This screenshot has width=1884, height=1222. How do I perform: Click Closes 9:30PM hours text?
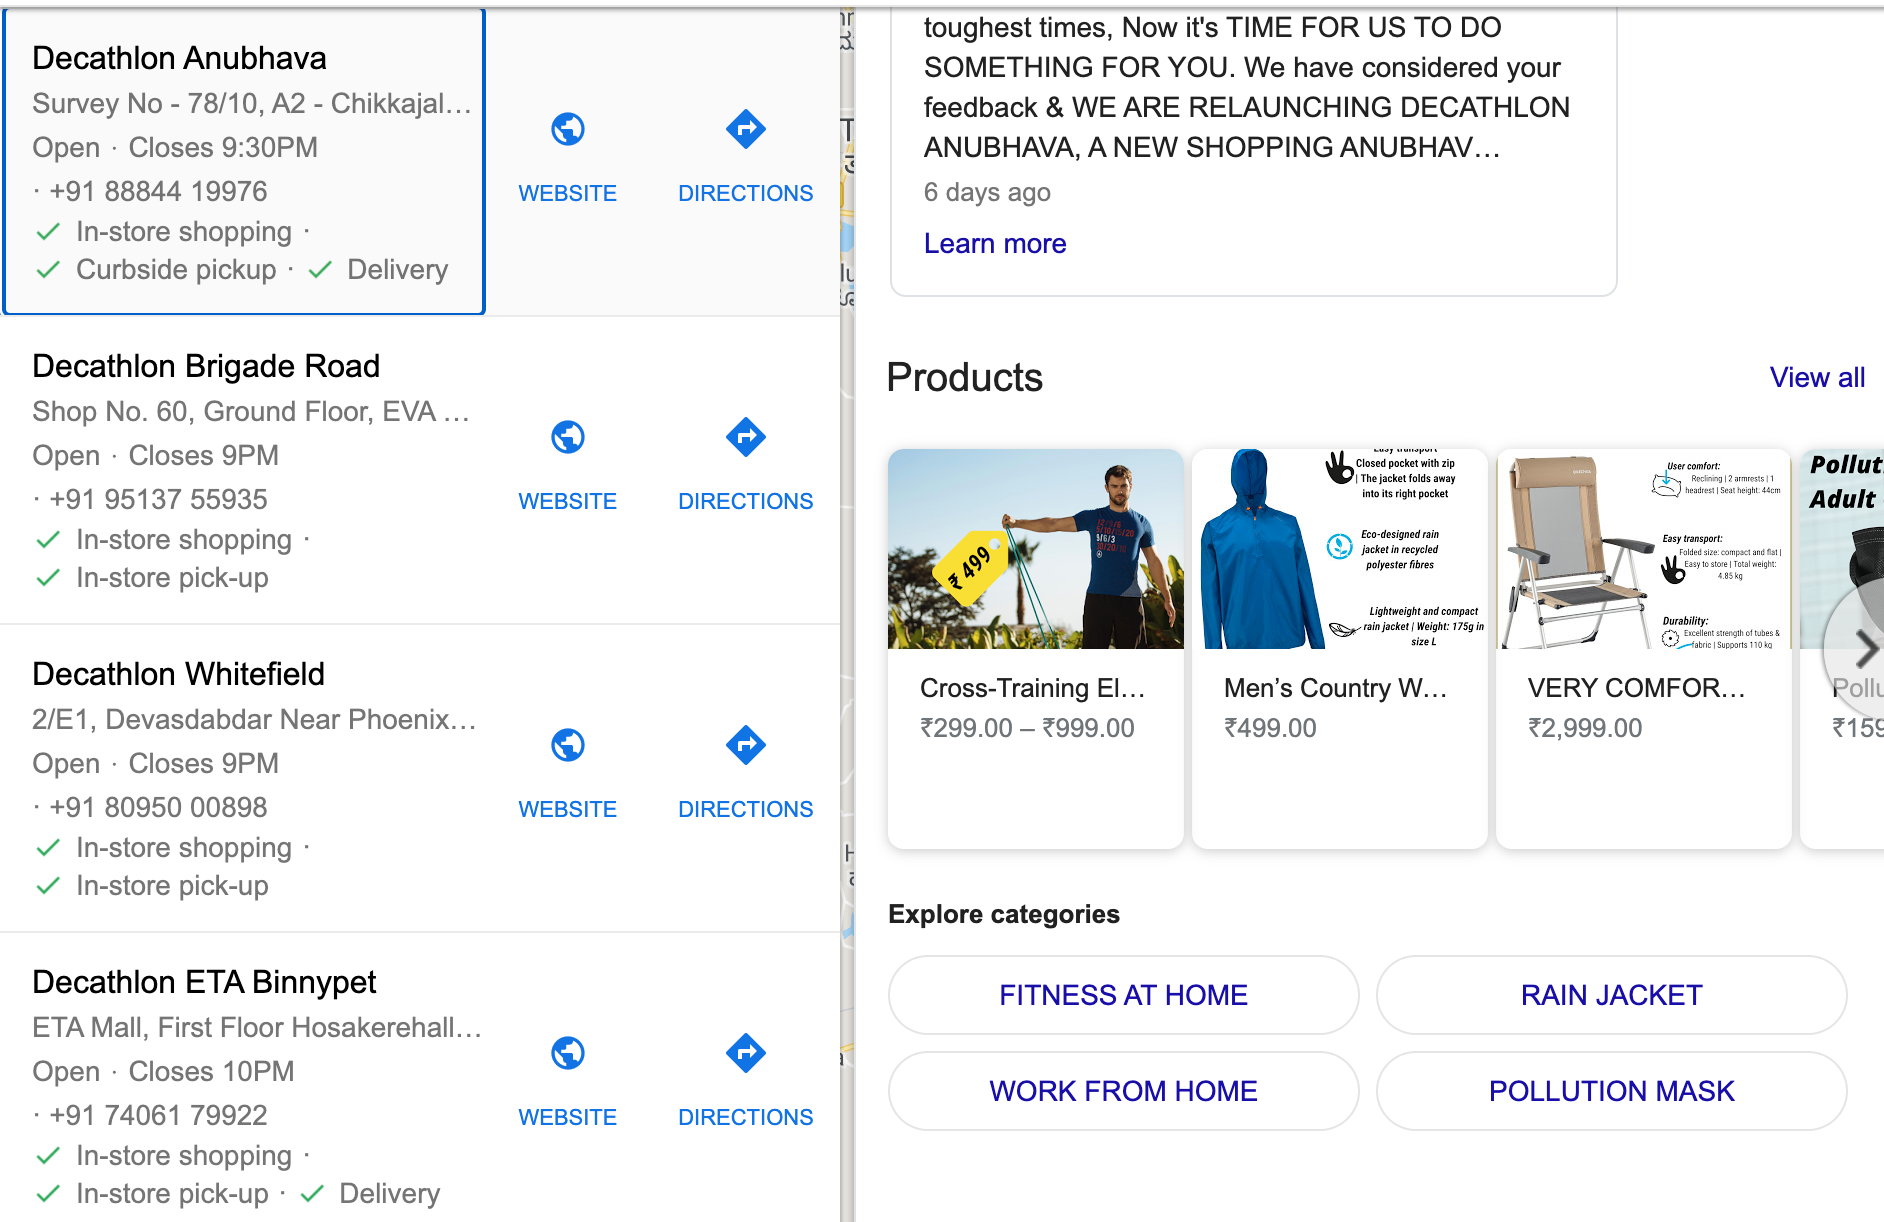(x=223, y=147)
